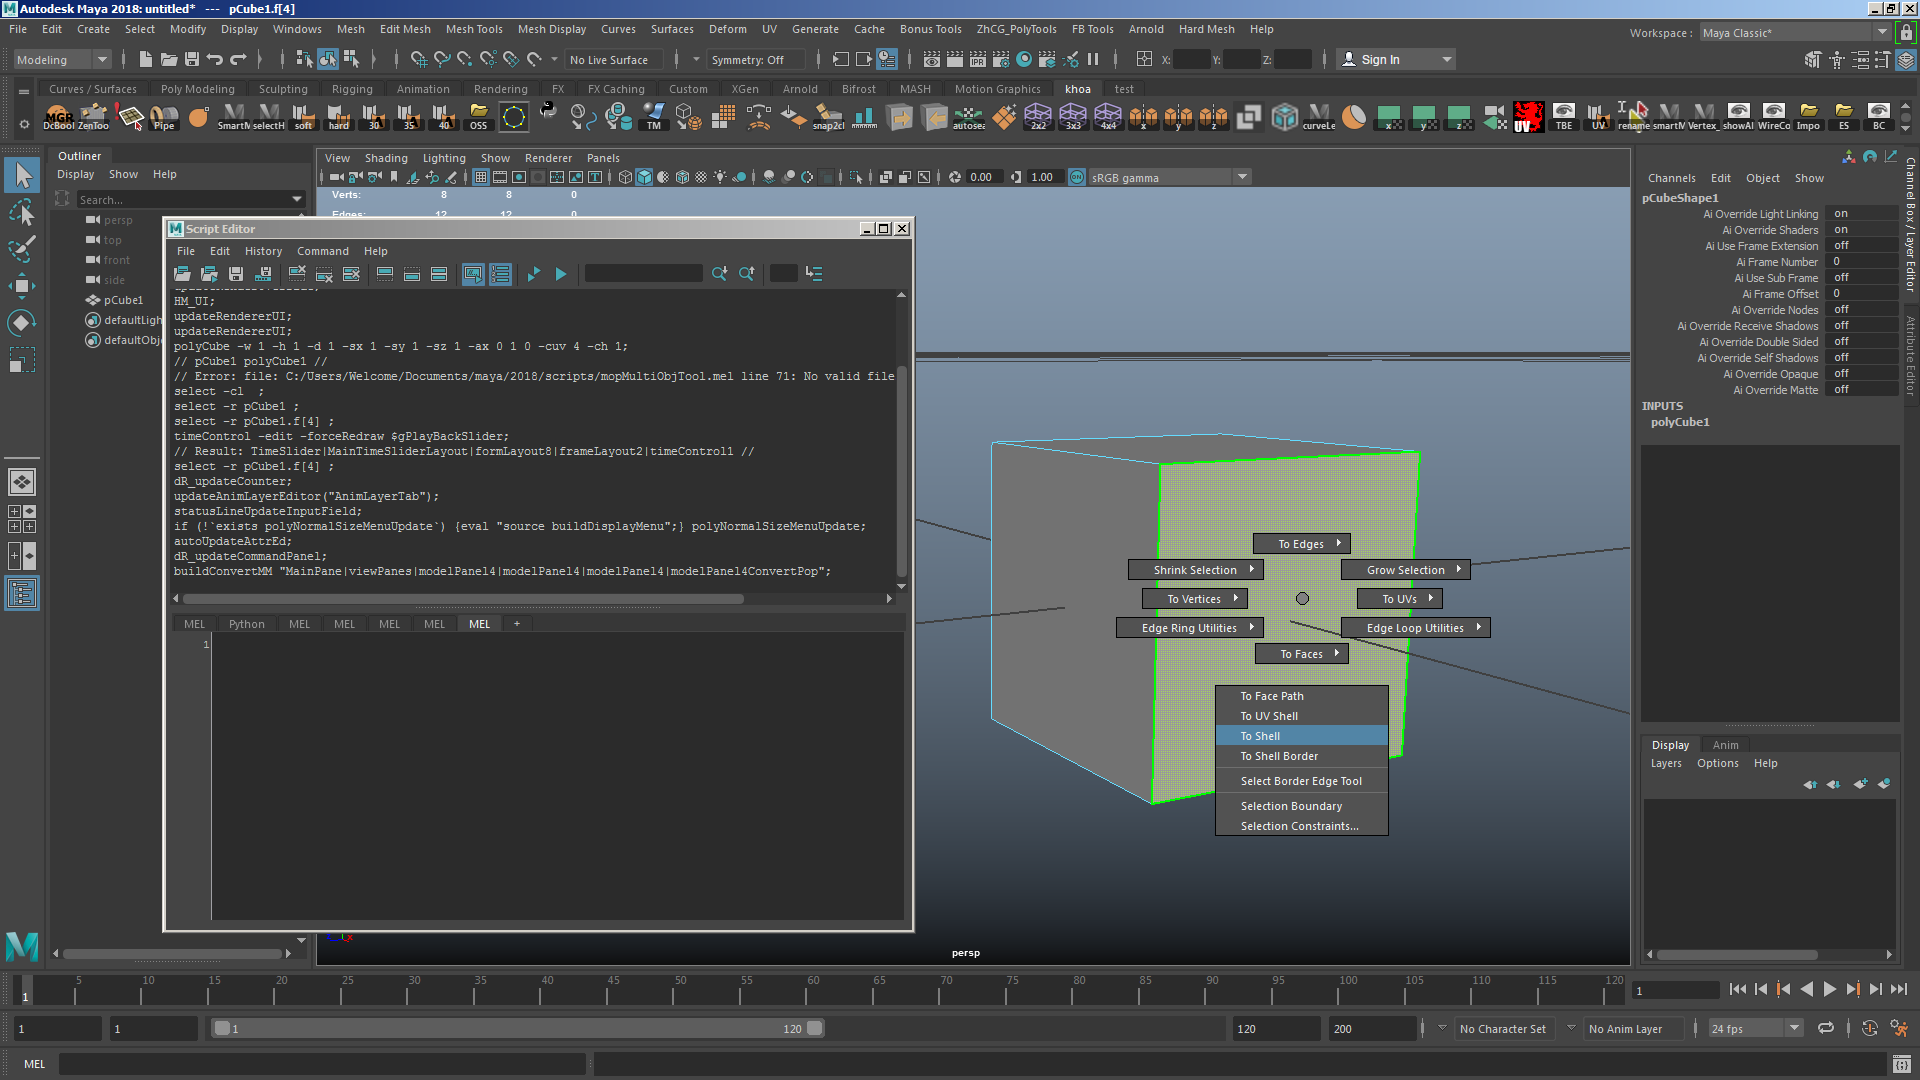Save the script using the Script Editor save icon

(236, 274)
